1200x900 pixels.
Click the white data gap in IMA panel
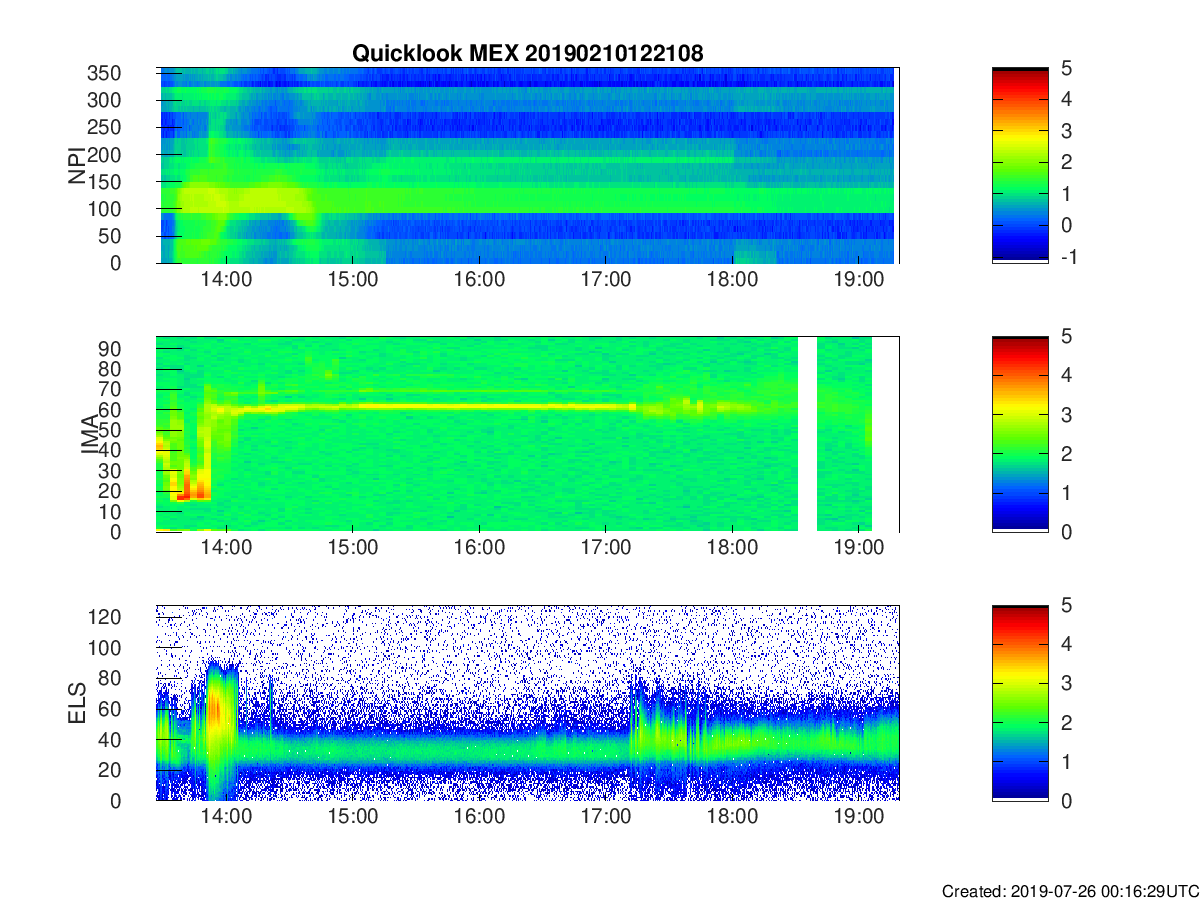tap(807, 434)
